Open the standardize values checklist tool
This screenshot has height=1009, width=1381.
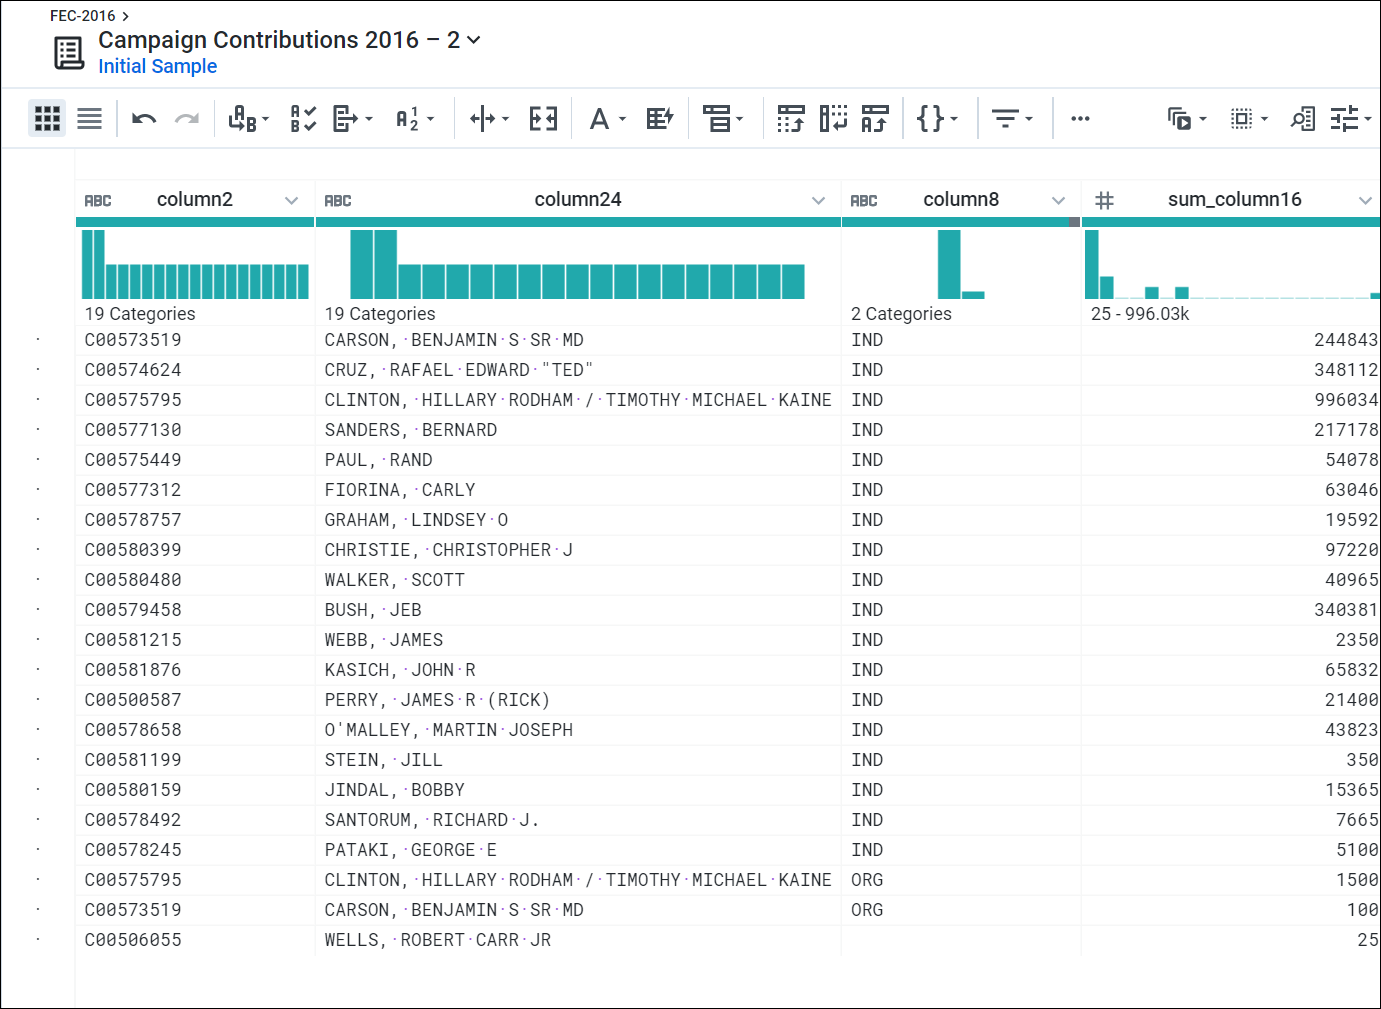click(x=303, y=119)
